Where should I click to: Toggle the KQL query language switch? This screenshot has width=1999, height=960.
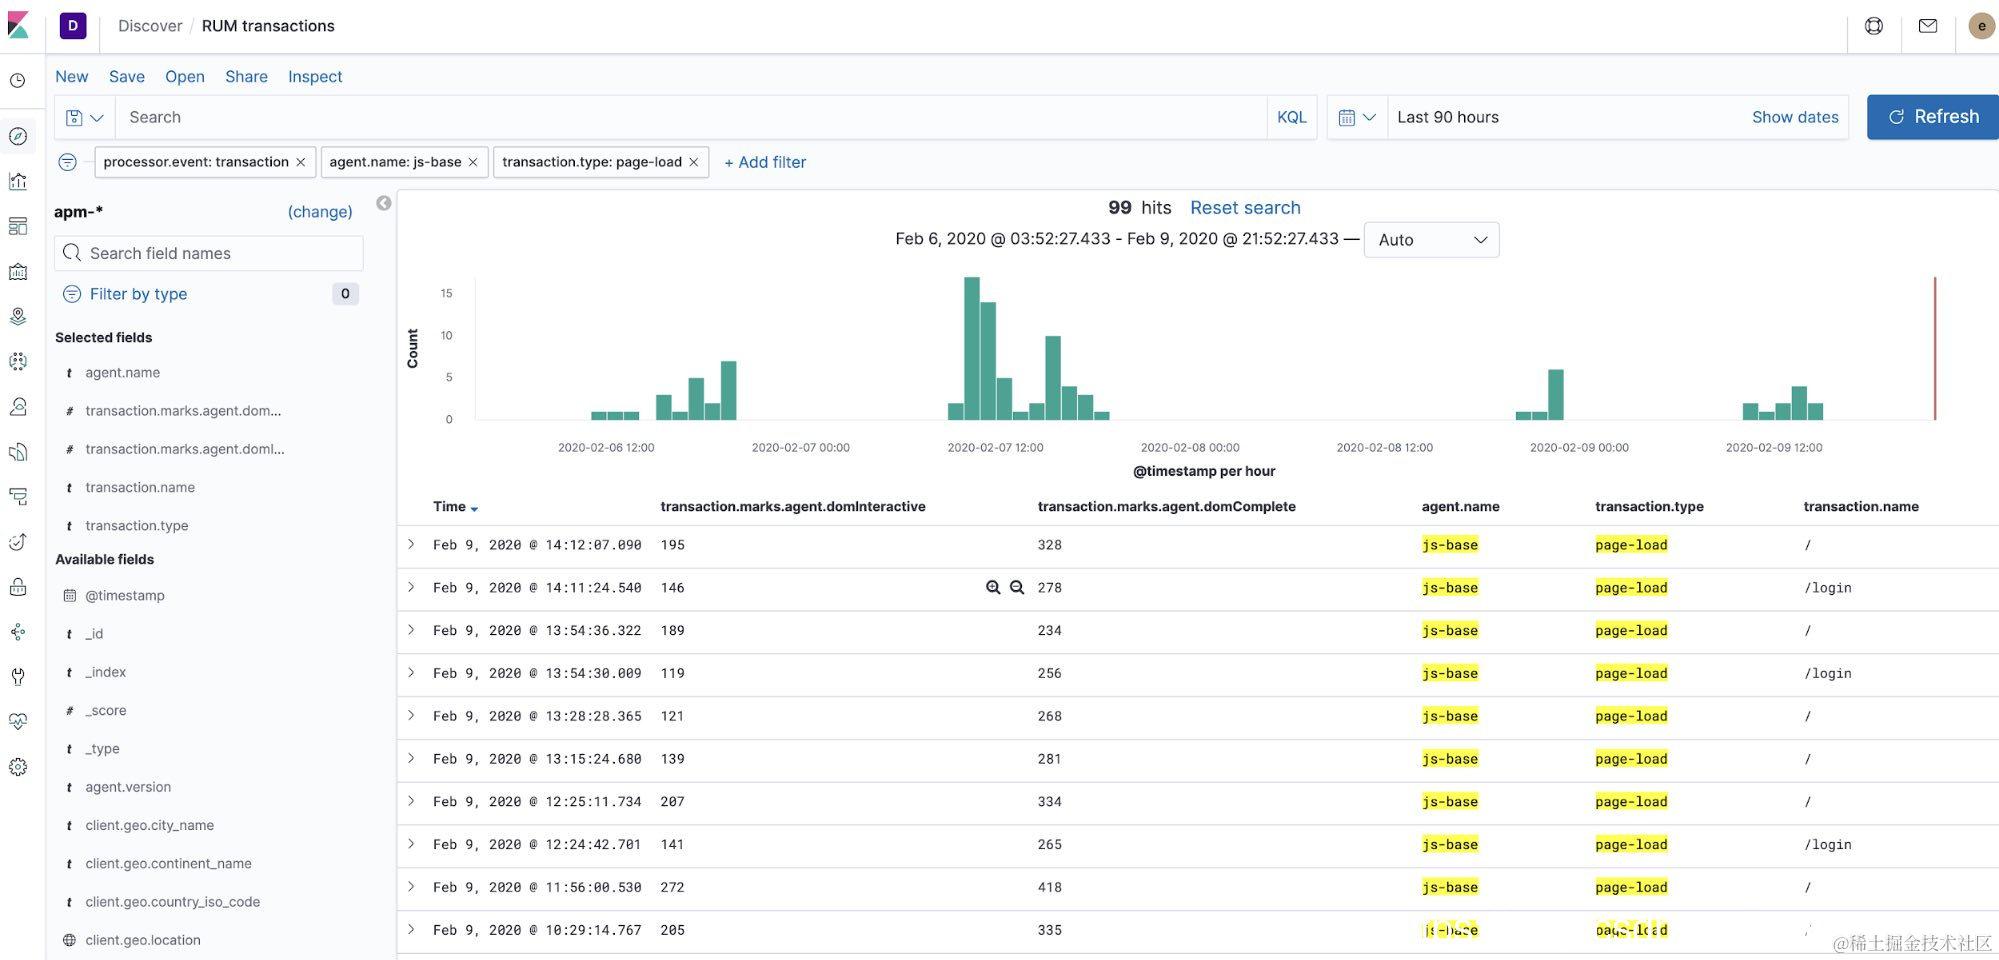(x=1292, y=117)
